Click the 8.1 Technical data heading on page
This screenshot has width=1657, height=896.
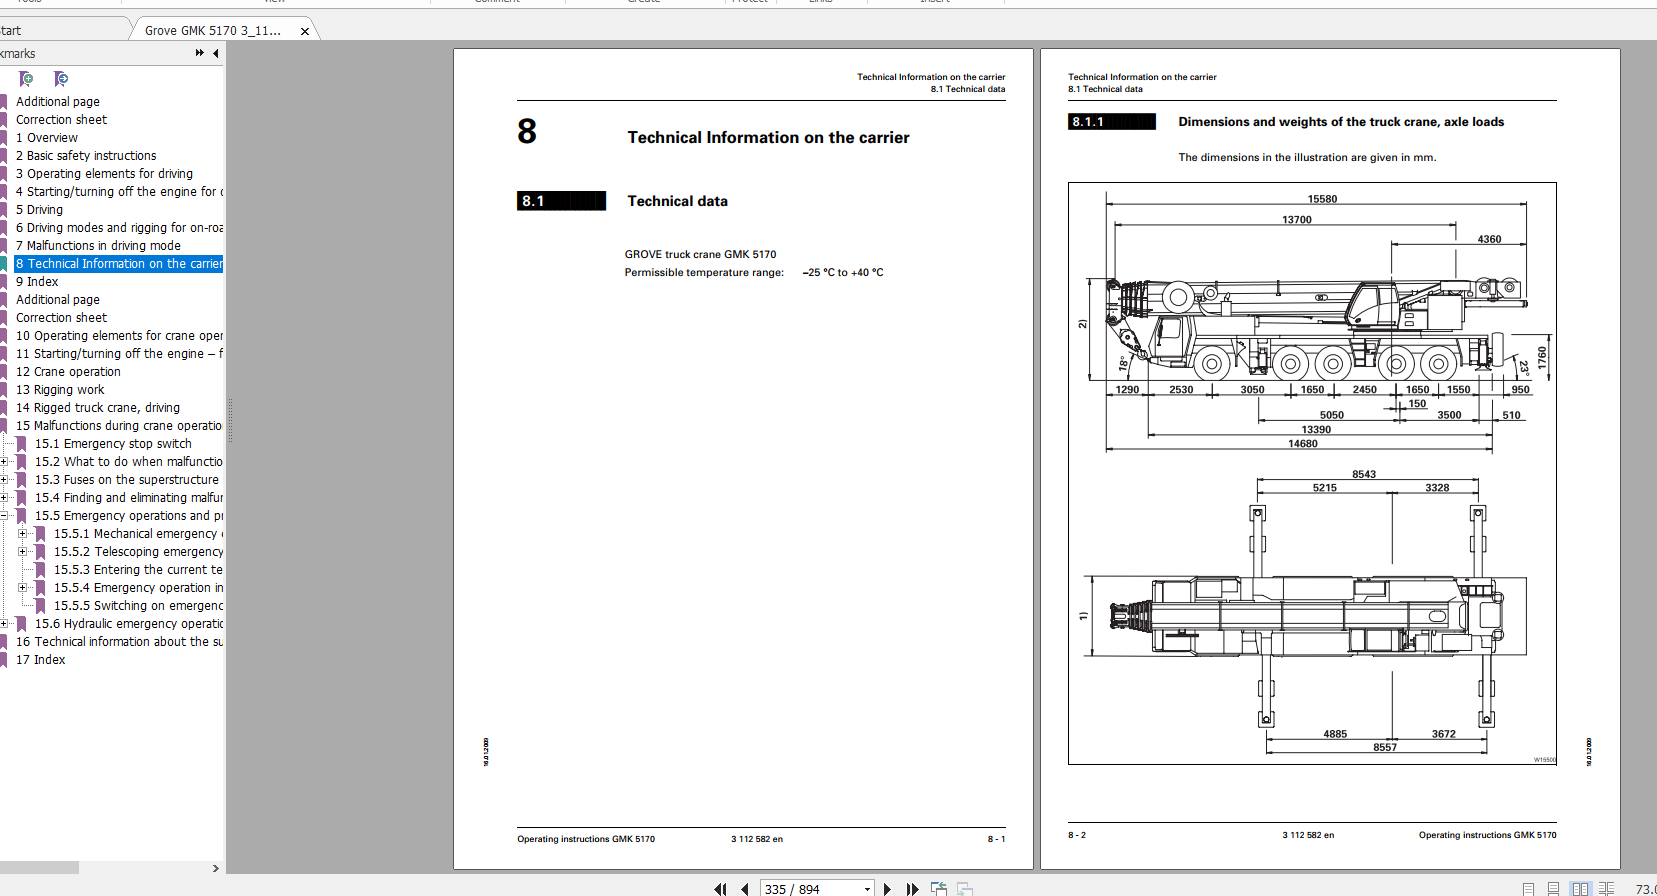[x=677, y=201]
